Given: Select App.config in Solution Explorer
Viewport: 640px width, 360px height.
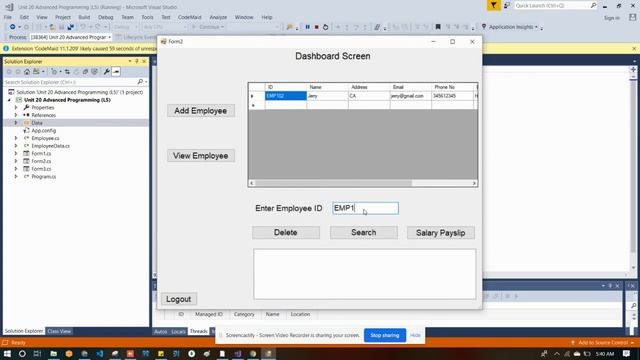Looking at the screenshot, I should coord(44,131).
